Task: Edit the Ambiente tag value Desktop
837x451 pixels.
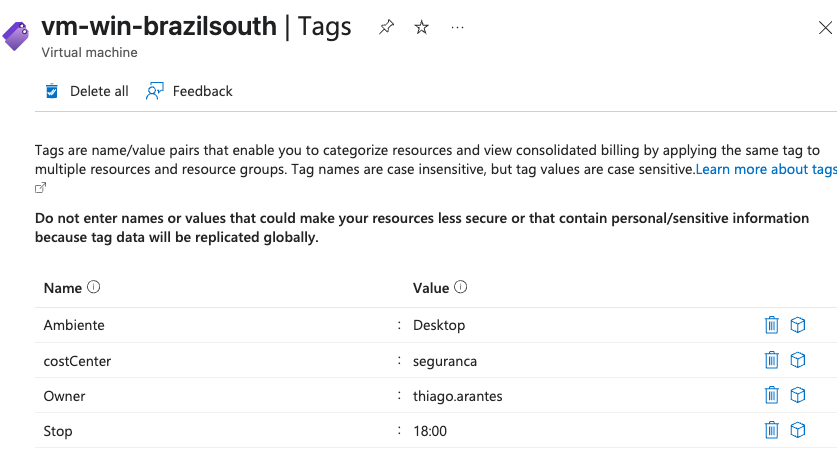Action: pos(439,325)
